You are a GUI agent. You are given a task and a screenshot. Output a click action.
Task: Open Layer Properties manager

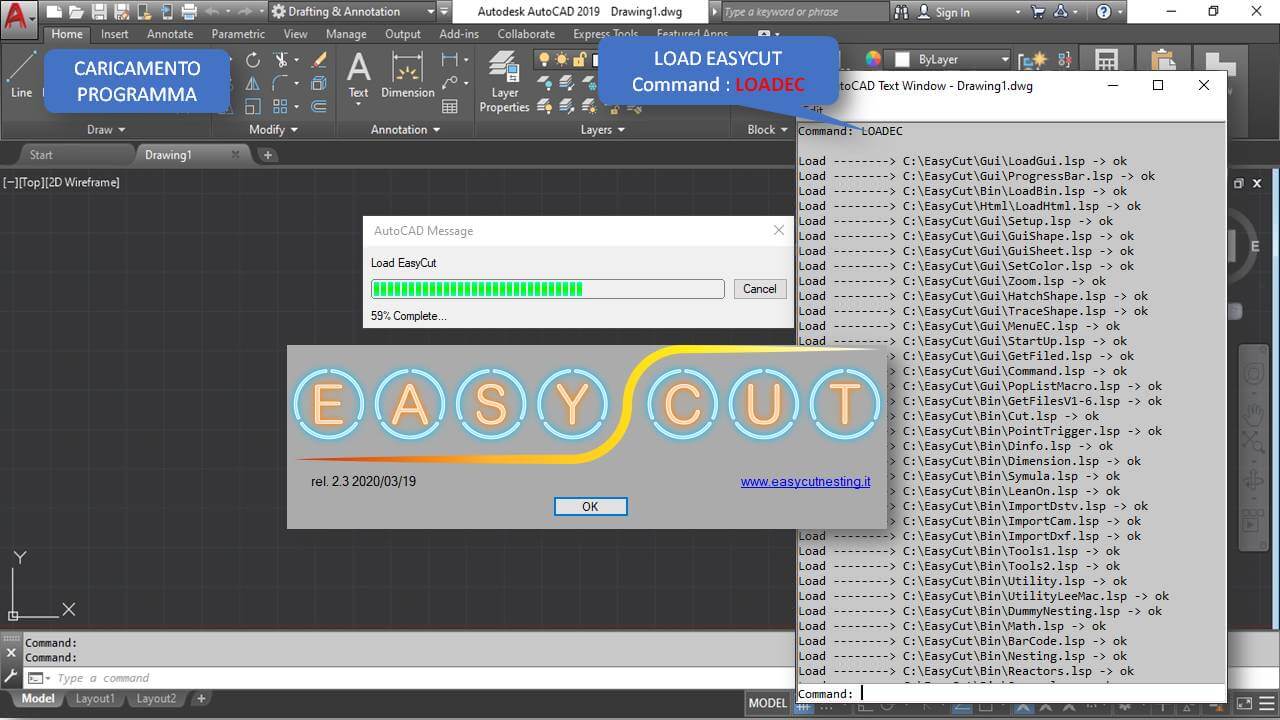click(504, 82)
